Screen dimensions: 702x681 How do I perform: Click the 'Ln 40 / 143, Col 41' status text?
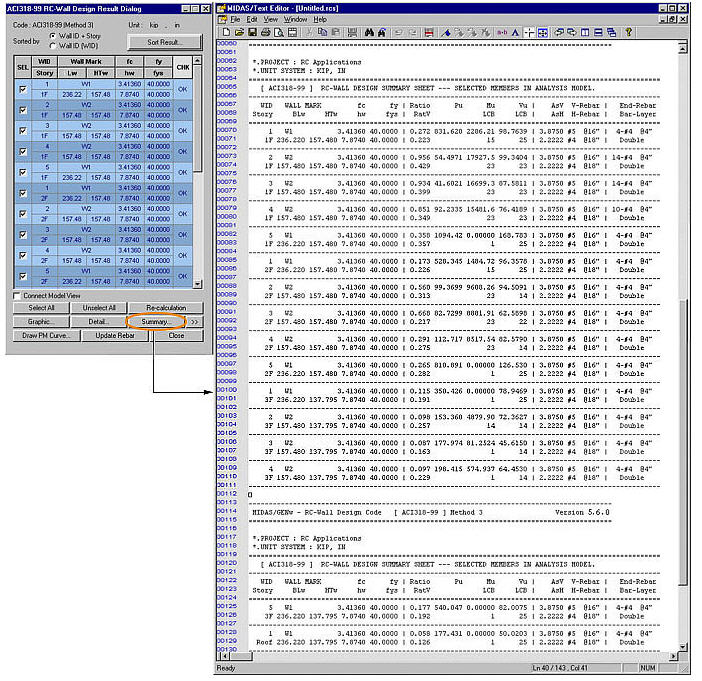click(x=560, y=668)
